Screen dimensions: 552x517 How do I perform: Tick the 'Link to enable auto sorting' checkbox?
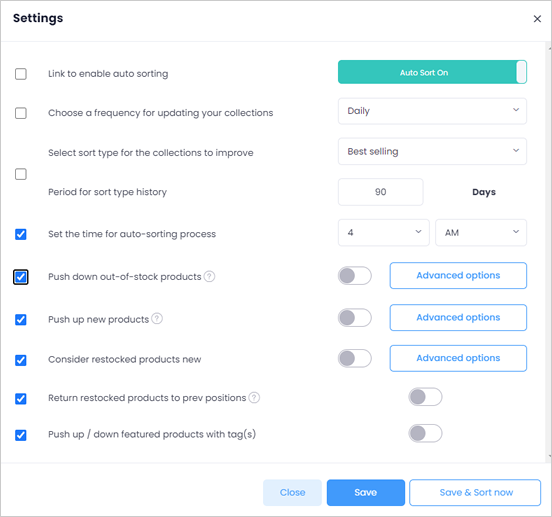pos(21,74)
